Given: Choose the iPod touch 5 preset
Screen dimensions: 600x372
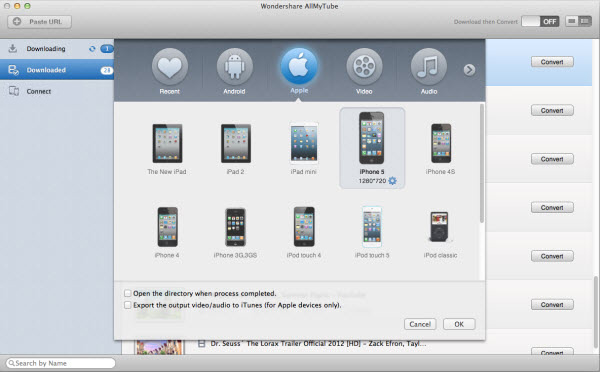Looking at the screenshot, I should (372, 232).
